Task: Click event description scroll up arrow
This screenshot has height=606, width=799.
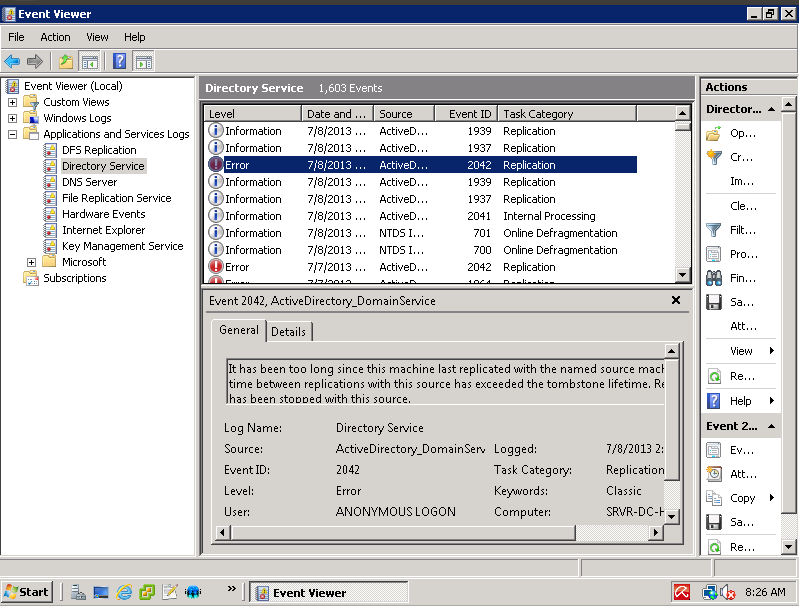Action: coord(672,351)
